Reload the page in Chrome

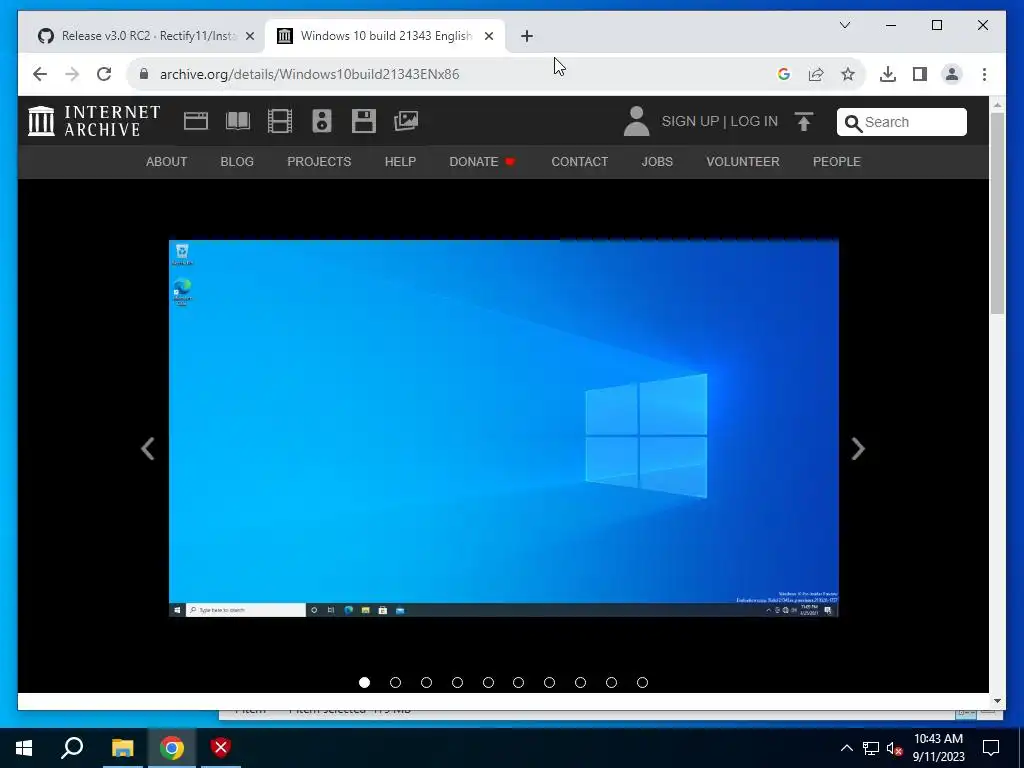(x=104, y=74)
